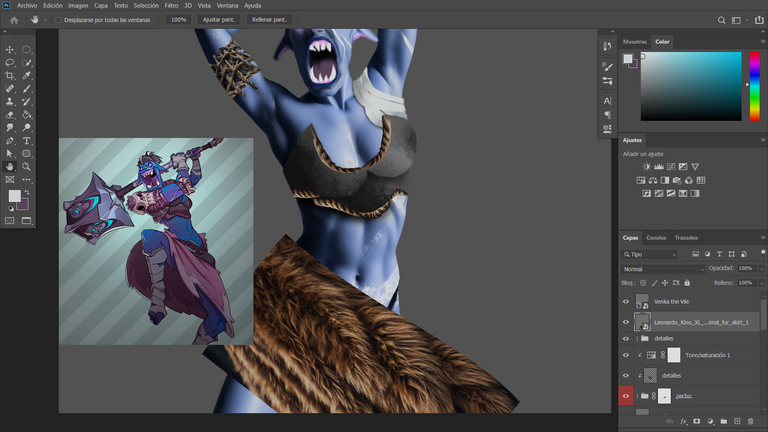Viewport: 768px width, 432px height.
Task: Add a Brightness/Contrast adjustment
Action: coord(647,167)
